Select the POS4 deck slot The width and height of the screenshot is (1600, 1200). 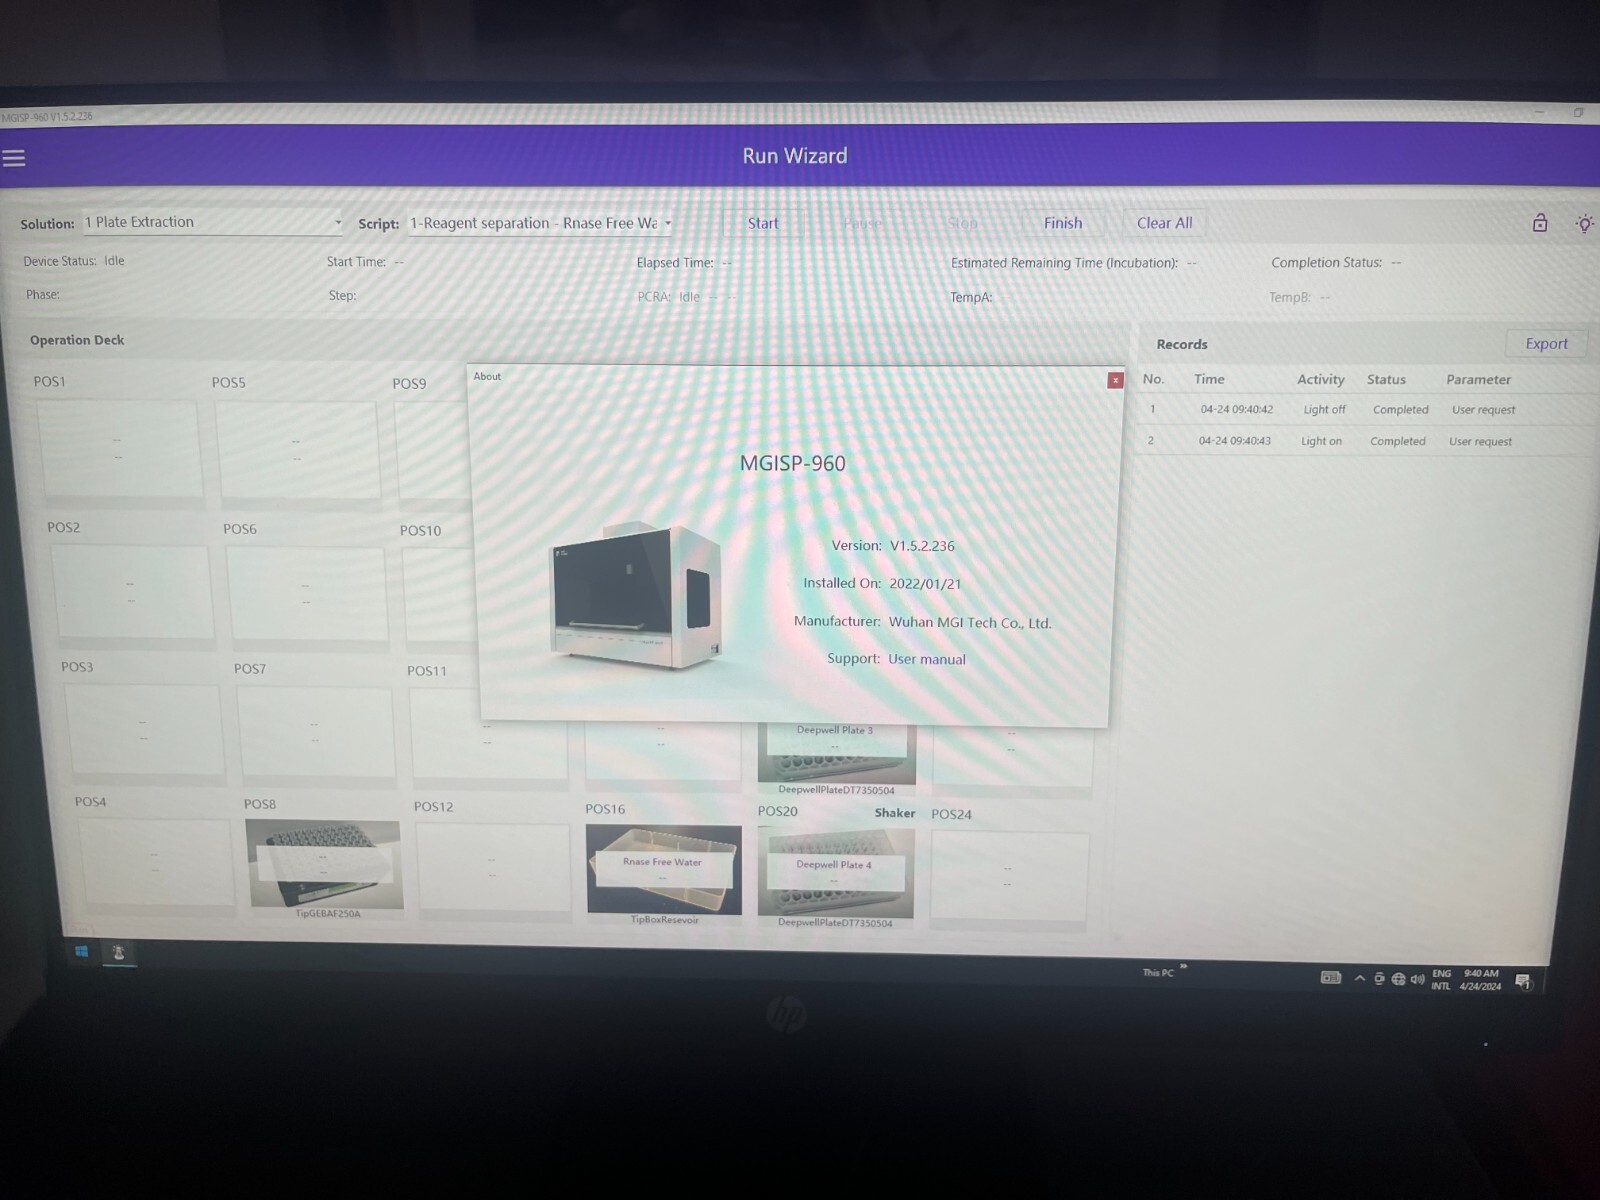click(154, 863)
